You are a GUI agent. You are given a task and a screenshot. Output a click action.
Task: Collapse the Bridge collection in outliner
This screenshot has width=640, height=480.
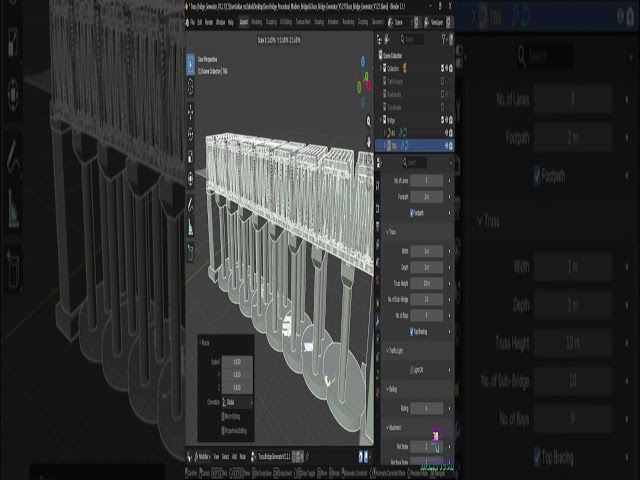coord(381,120)
